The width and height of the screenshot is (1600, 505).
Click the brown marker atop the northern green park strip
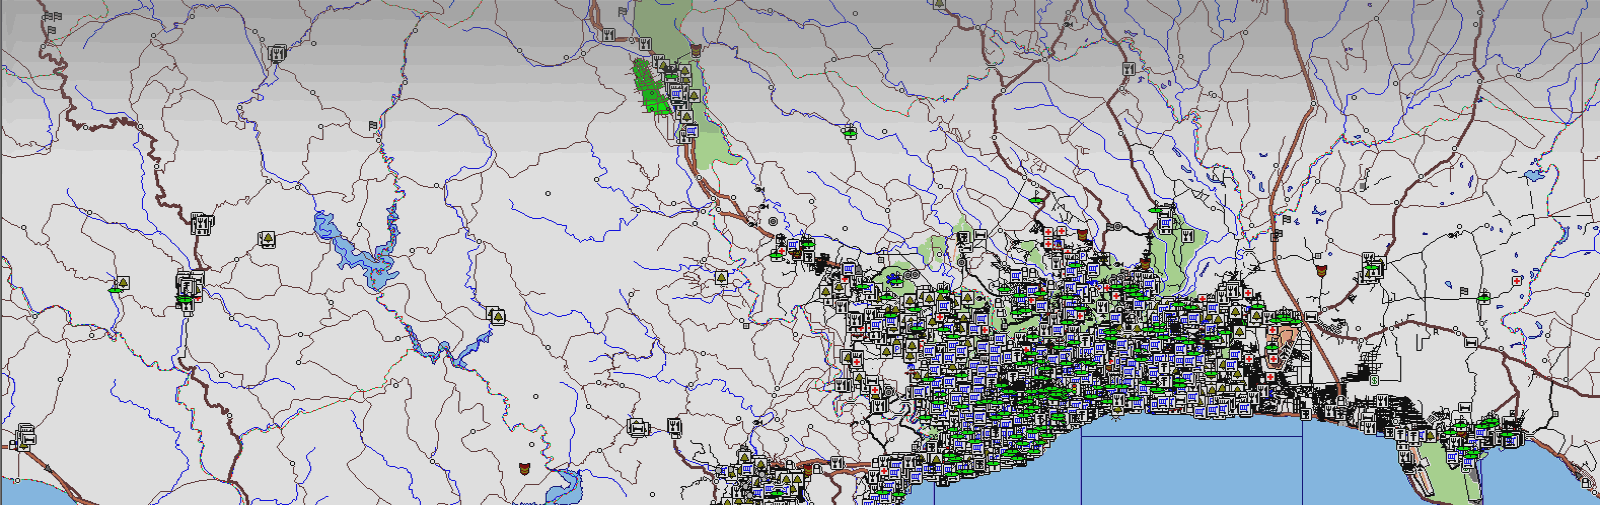(x=695, y=49)
